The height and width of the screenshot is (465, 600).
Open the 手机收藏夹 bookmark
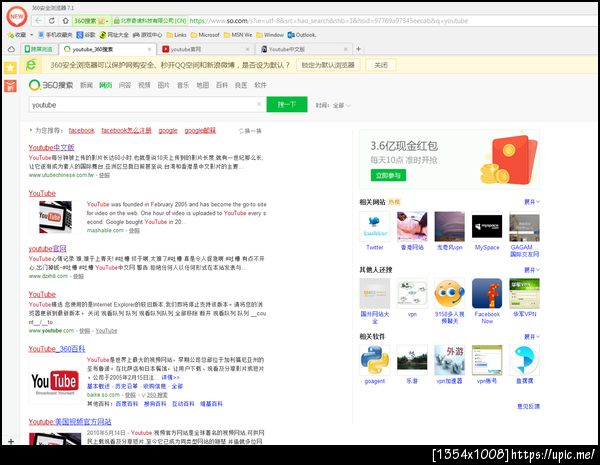coord(55,35)
